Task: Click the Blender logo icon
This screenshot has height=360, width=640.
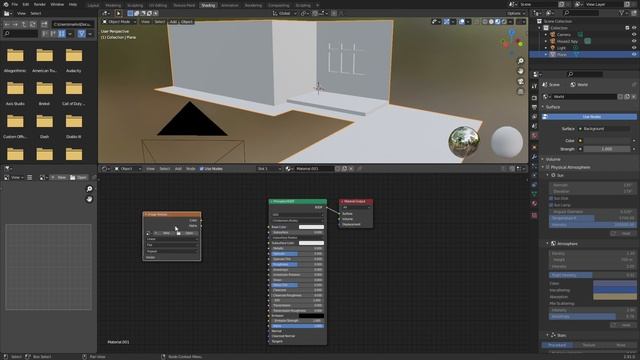Action: coord(6,4)
